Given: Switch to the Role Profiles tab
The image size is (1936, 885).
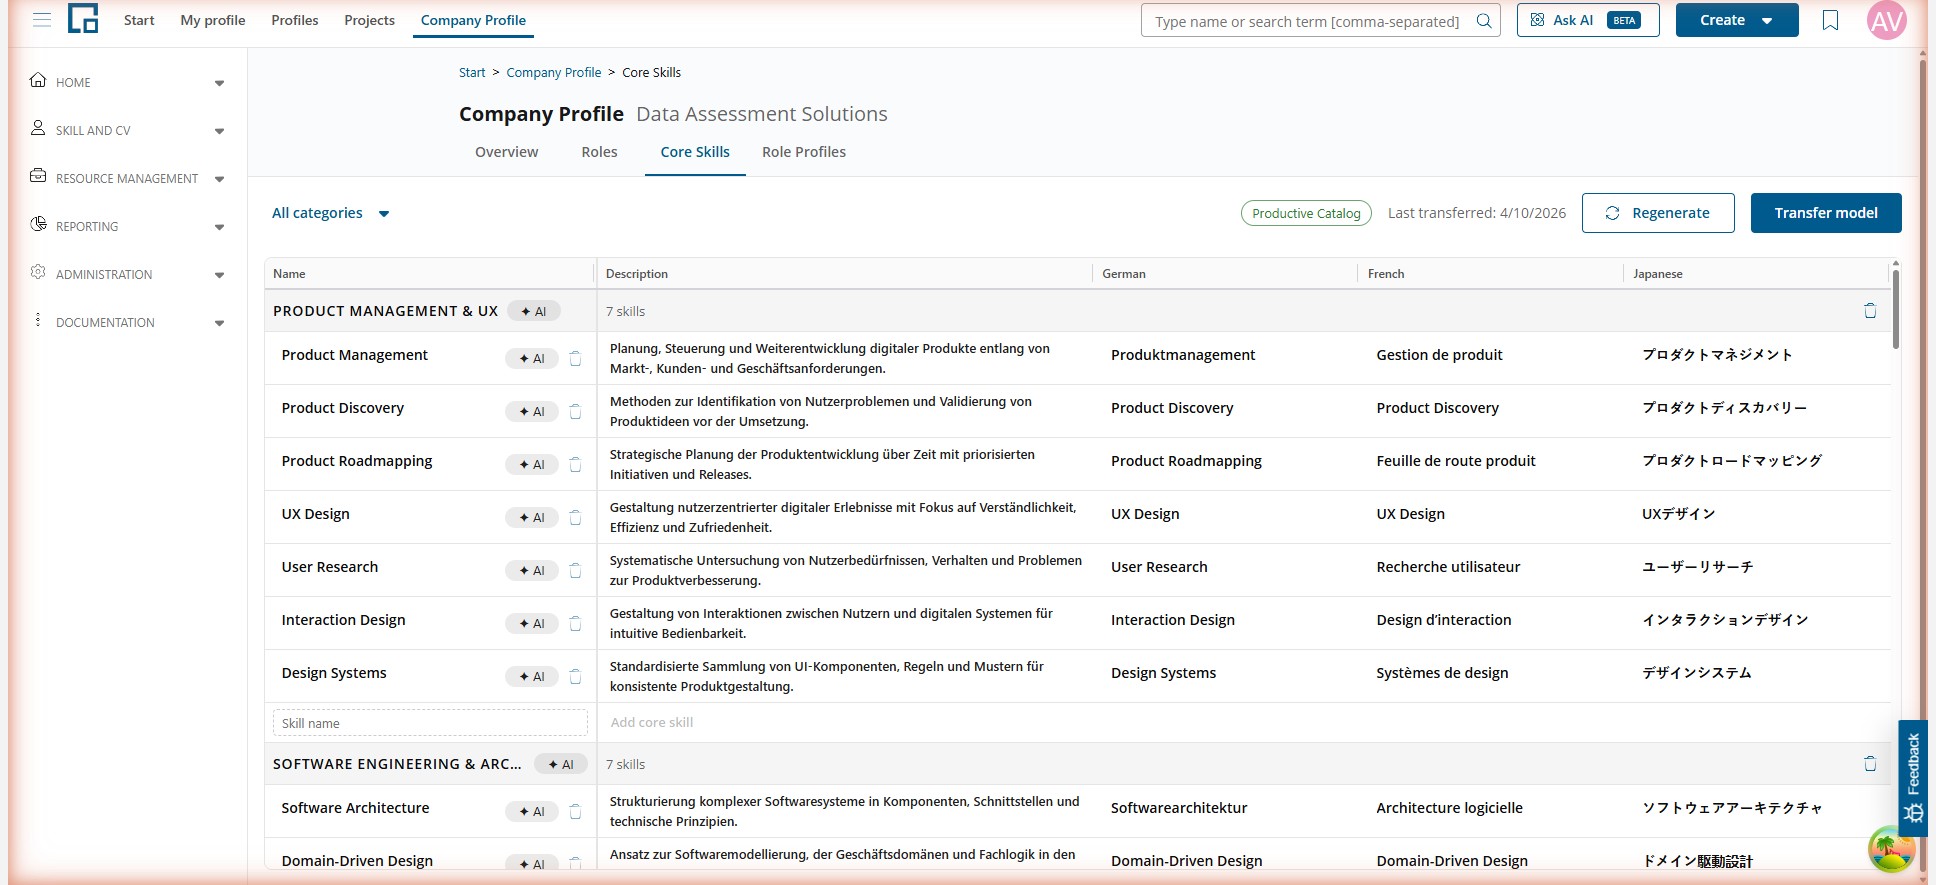Looking at the screenshot, I should pos(804,152).
